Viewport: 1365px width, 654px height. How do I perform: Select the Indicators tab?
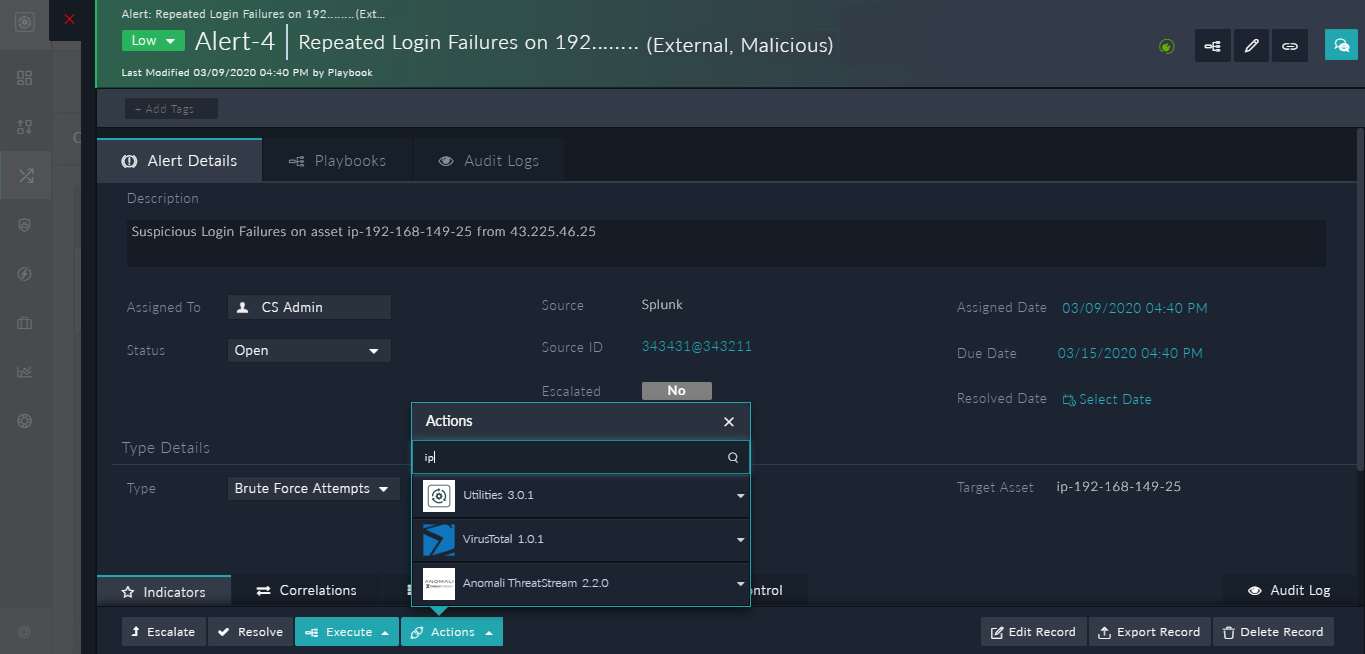pos(164,591)
